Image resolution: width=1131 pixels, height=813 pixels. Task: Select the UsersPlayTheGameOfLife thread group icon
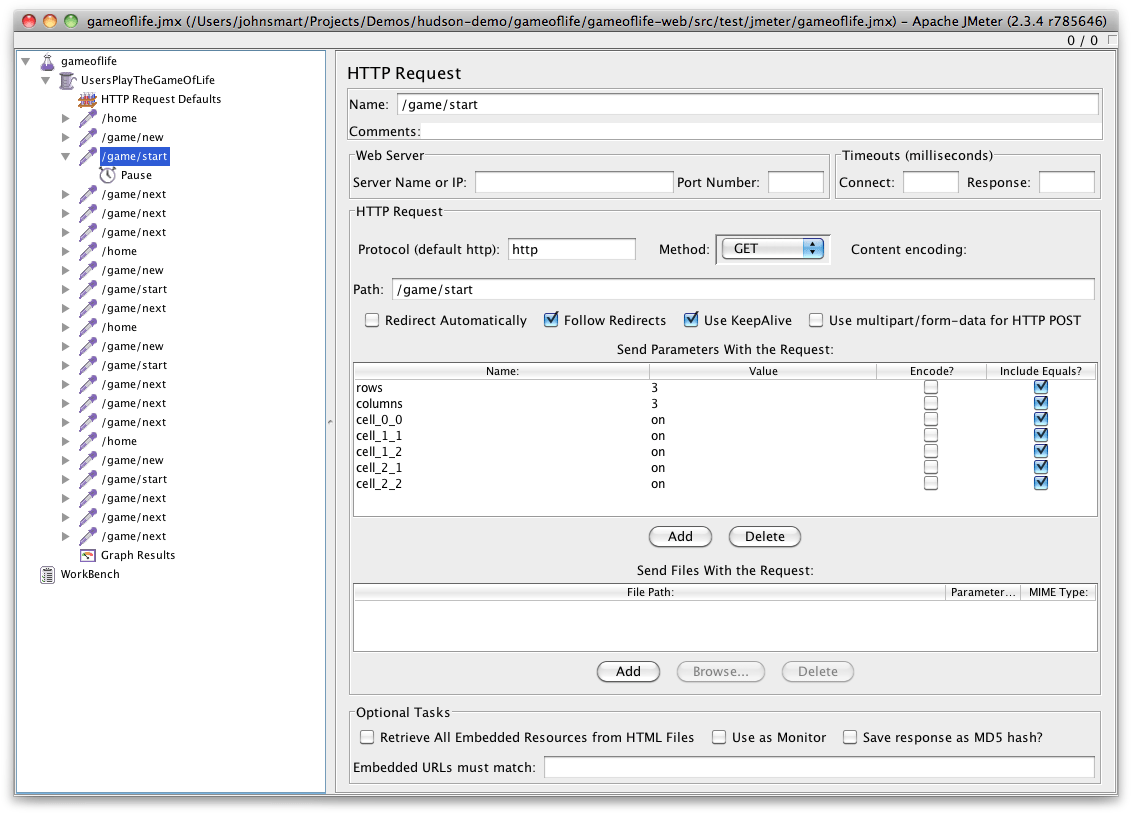click(x=66, y=80)
